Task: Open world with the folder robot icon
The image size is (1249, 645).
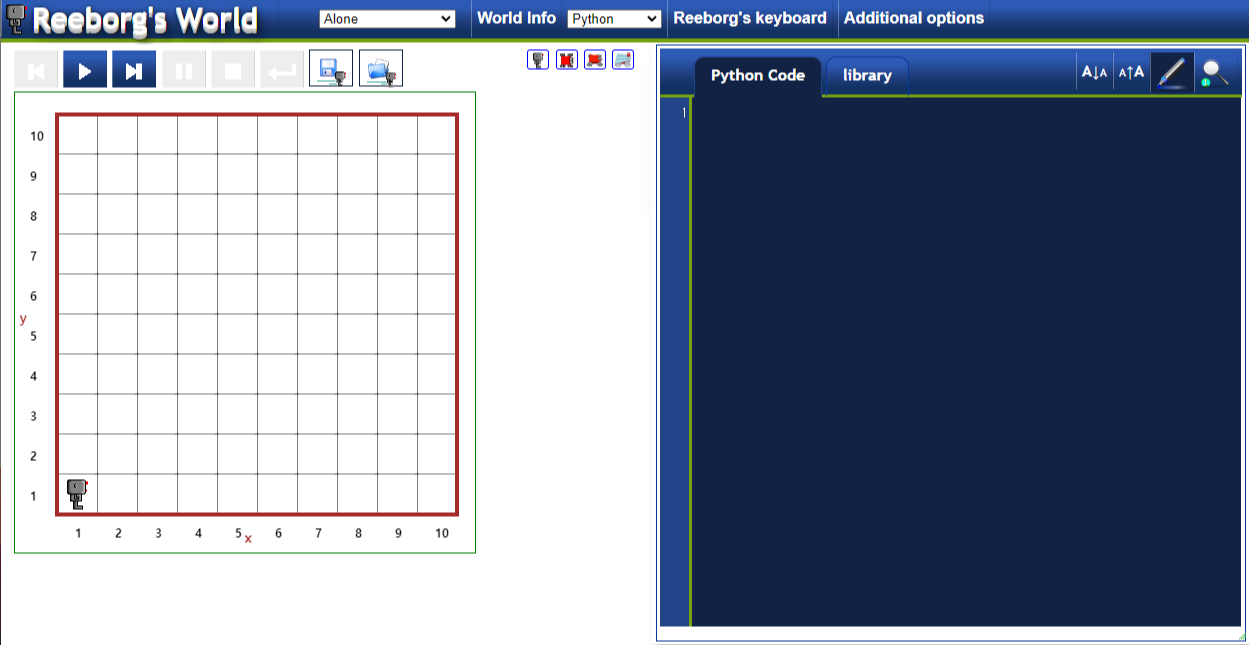Action: pos(381,69)
